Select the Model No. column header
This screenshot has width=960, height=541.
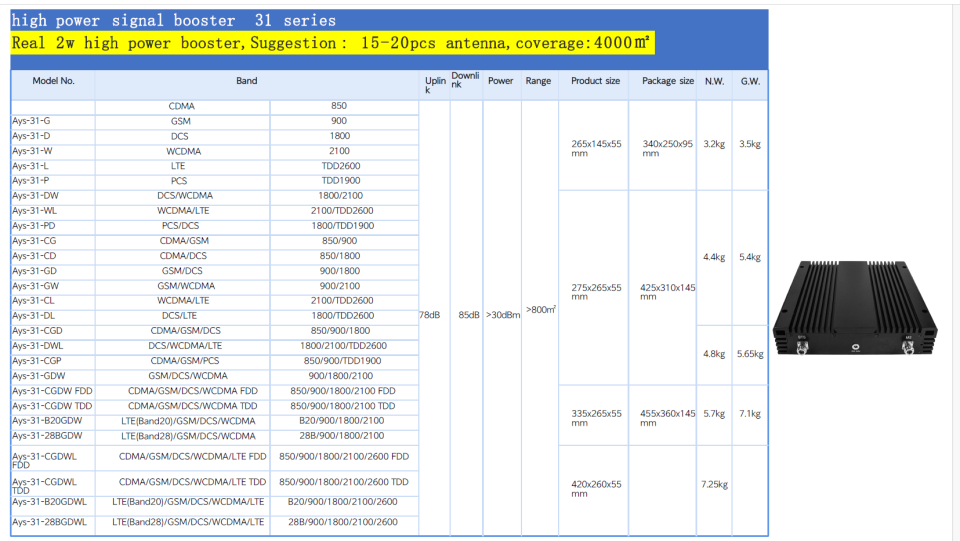tap(53, 81)
